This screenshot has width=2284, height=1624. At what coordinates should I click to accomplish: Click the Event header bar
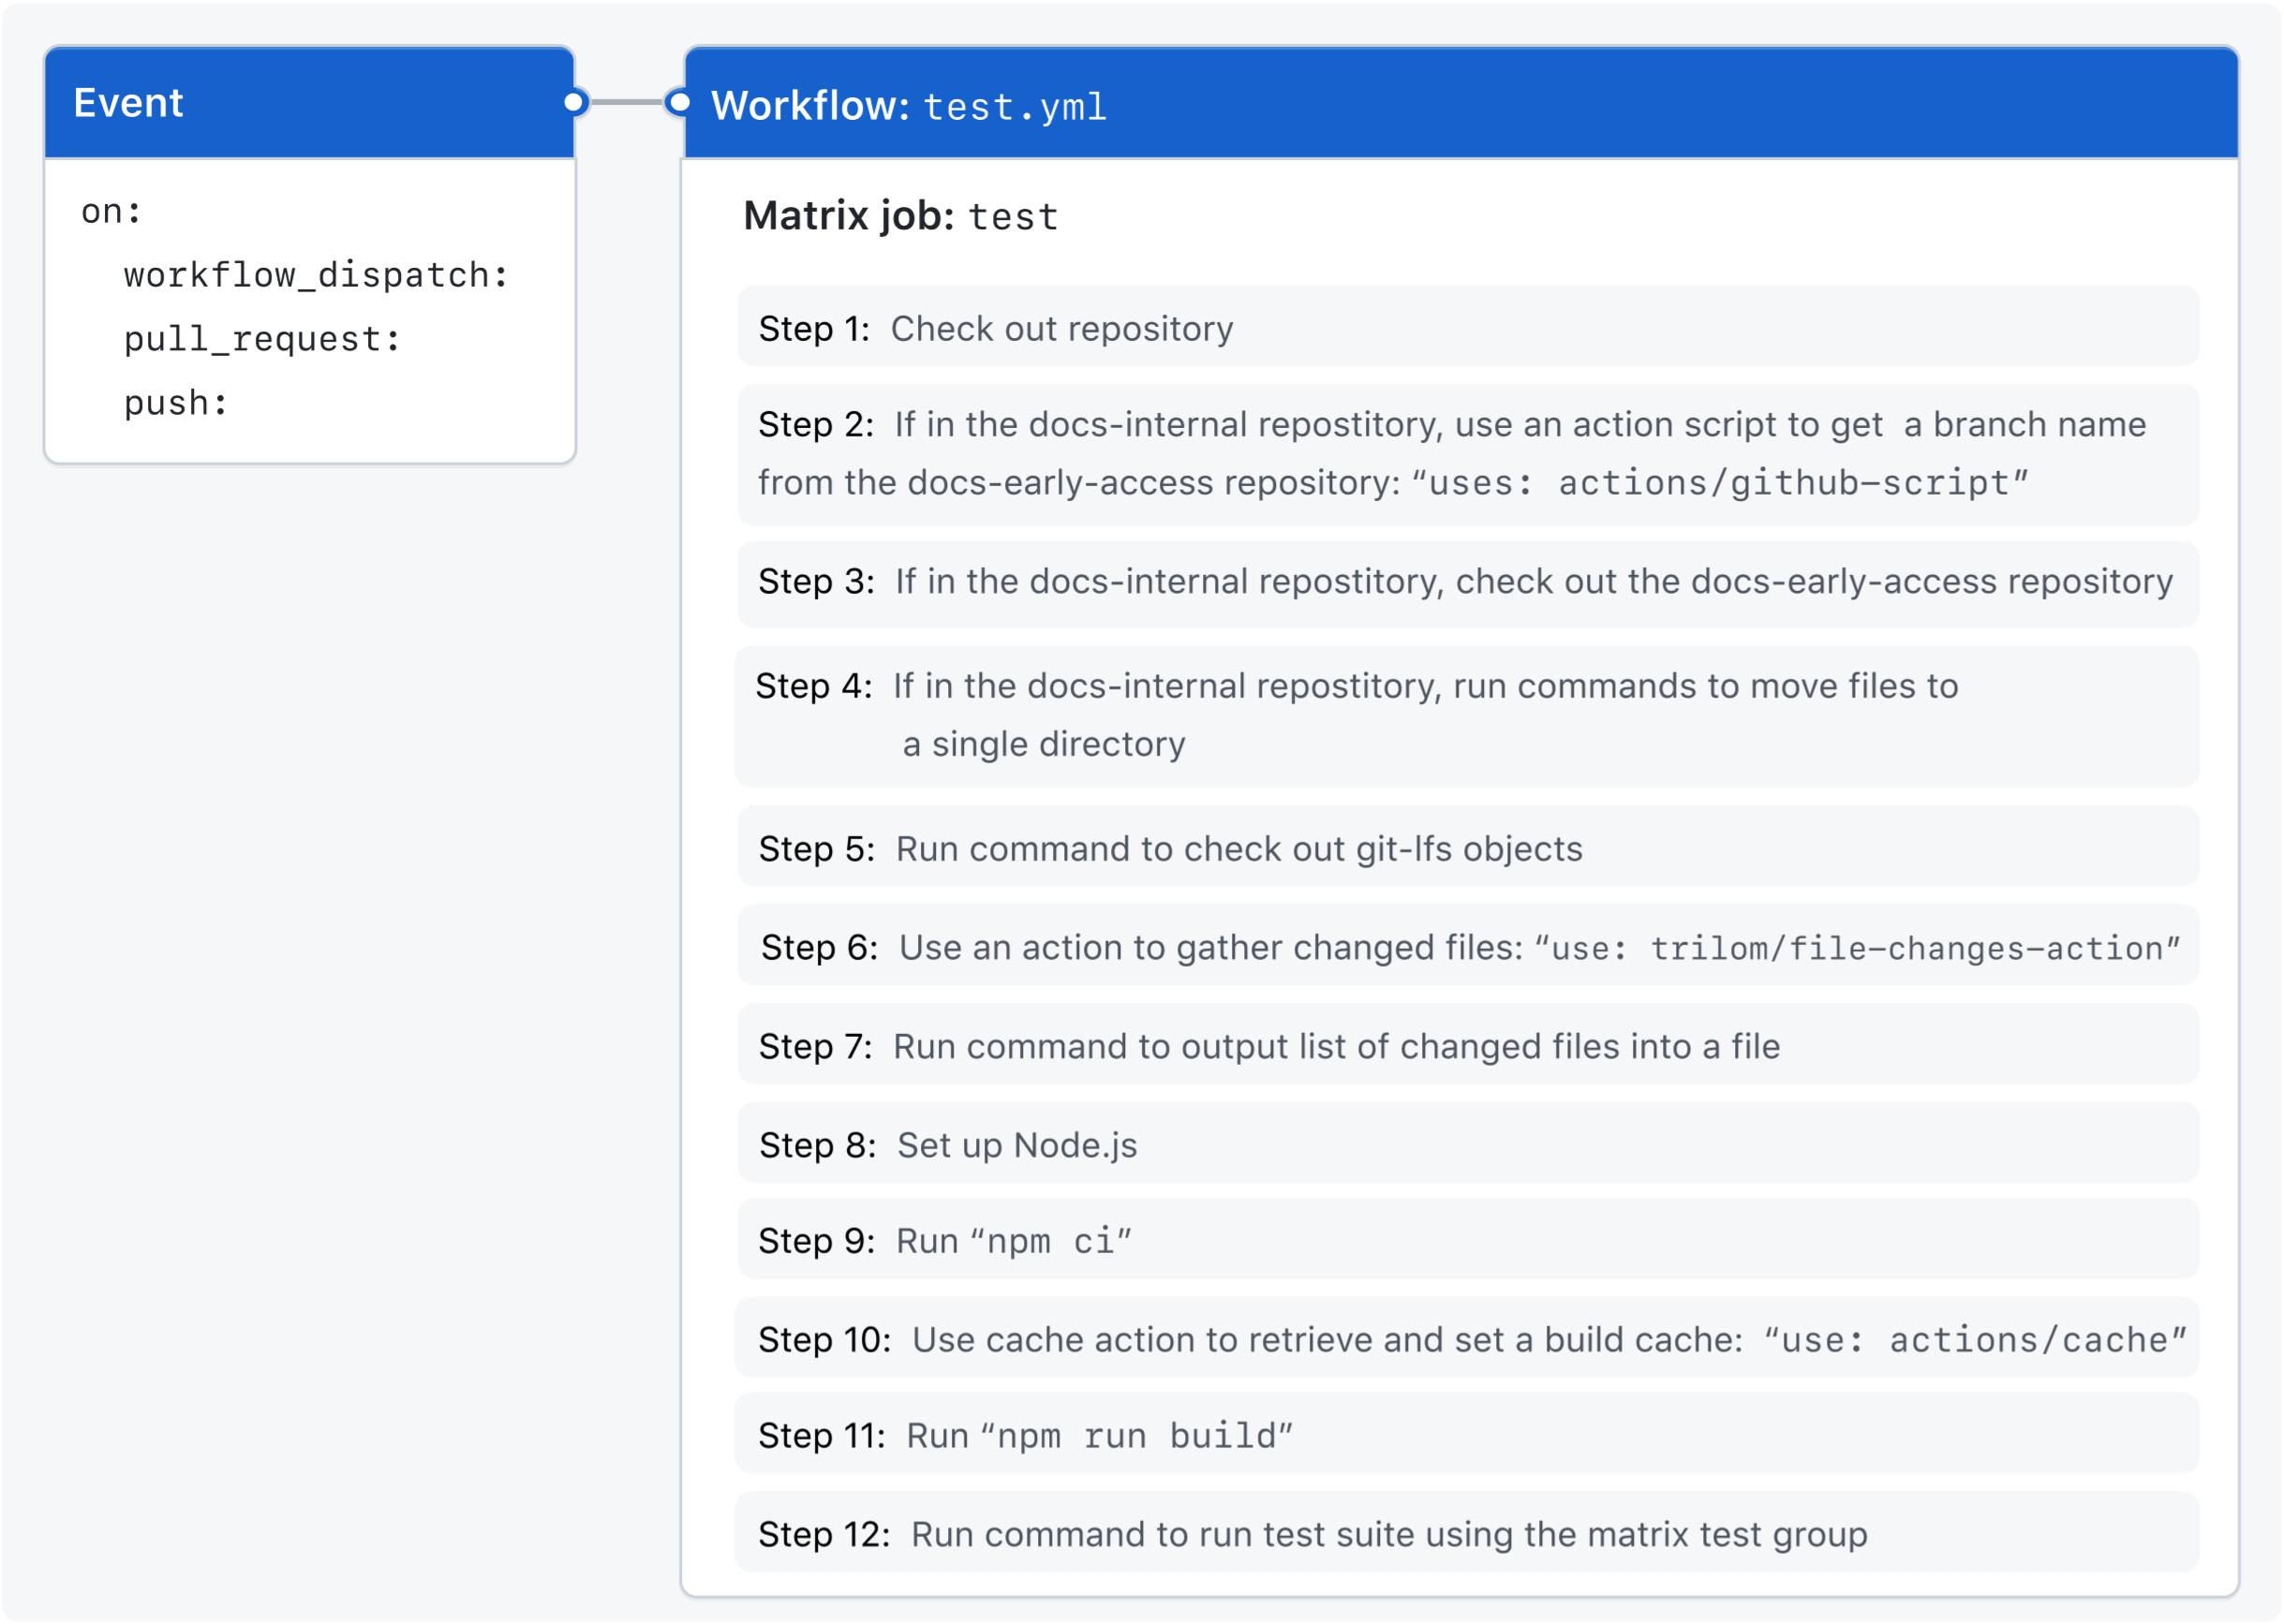click(308, 103)
